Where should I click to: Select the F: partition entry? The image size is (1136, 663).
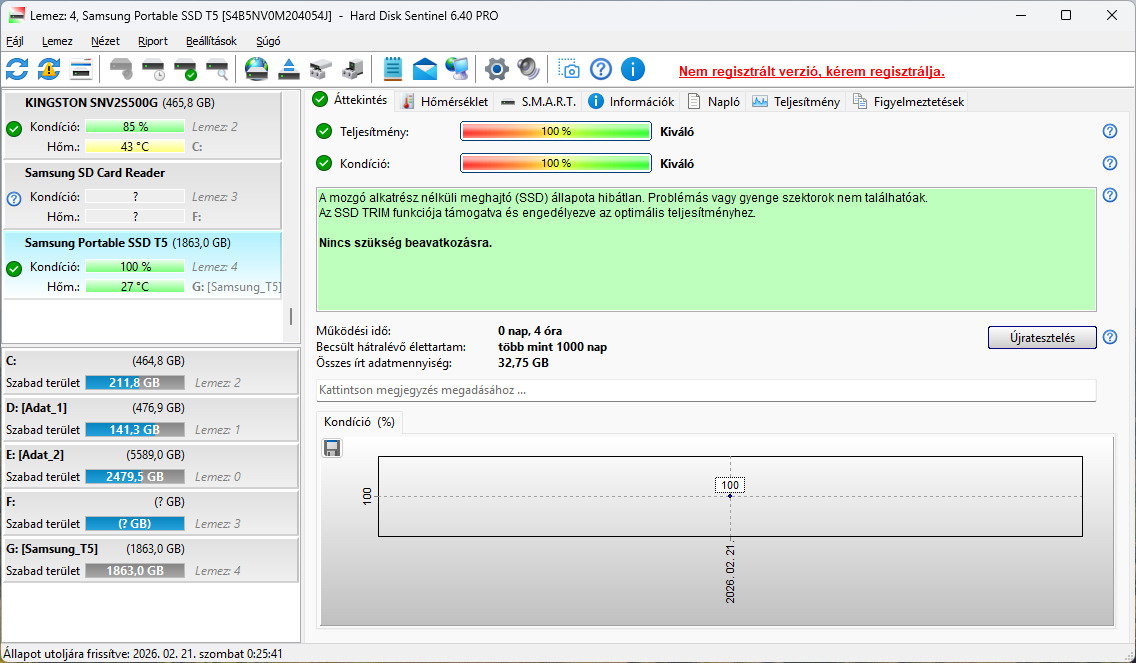(151, 513)
